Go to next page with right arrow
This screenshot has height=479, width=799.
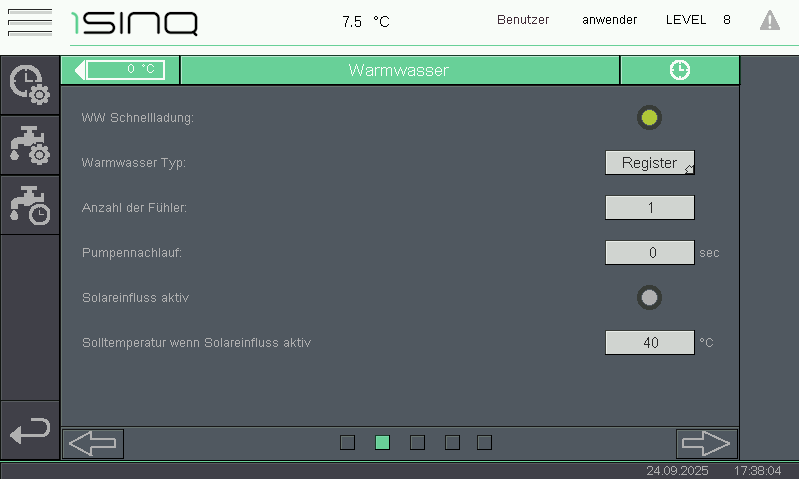706,443
